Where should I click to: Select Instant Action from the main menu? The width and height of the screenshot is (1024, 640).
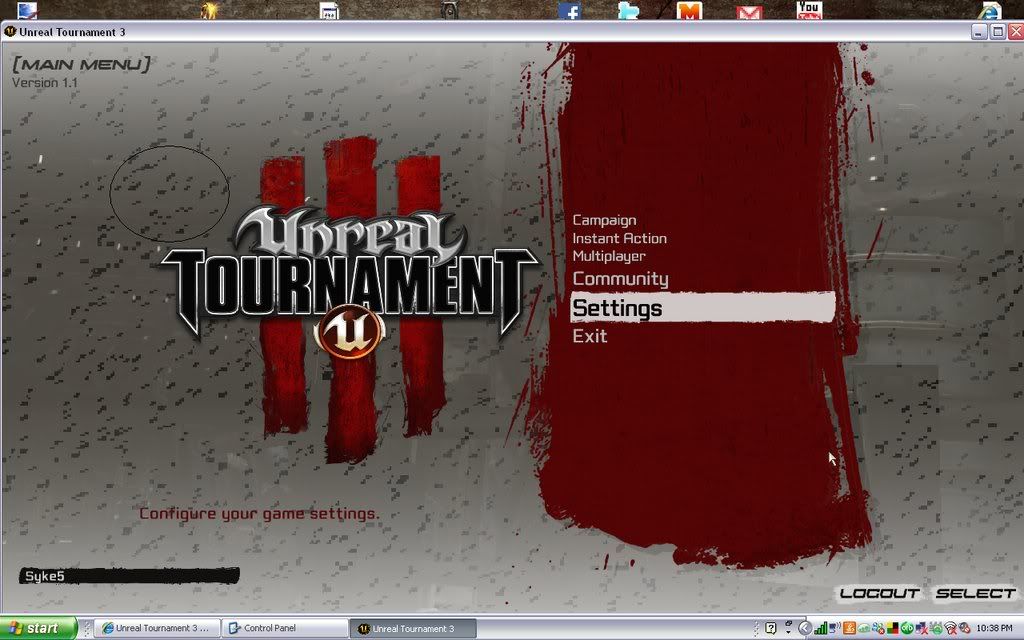tap(620, 238)
